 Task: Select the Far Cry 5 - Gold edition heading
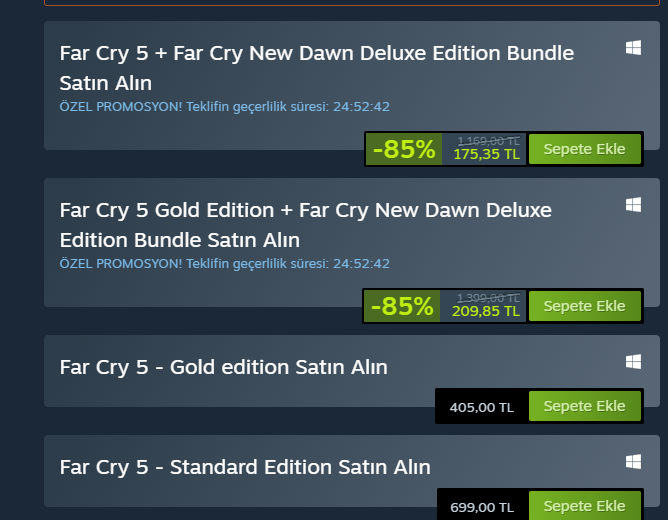pyautogui.click(x=223, y=367)
